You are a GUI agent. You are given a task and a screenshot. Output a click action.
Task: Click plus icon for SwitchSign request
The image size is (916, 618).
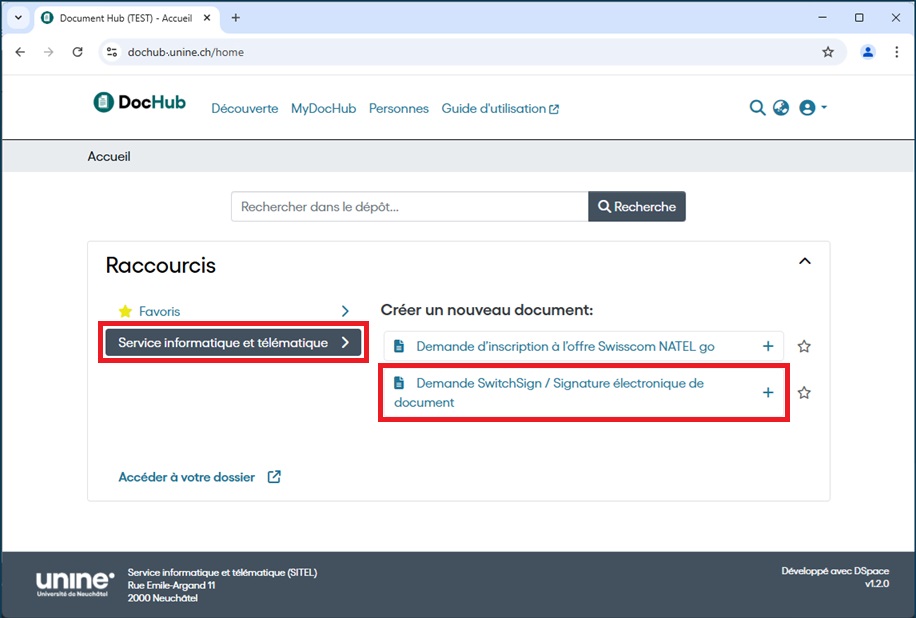[768, 393]
